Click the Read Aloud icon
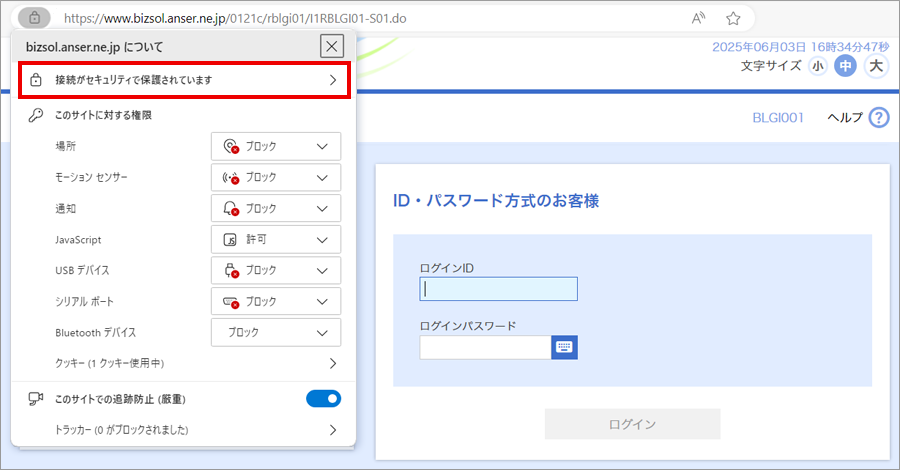The image size is (900, 470). tap(698, 18)
